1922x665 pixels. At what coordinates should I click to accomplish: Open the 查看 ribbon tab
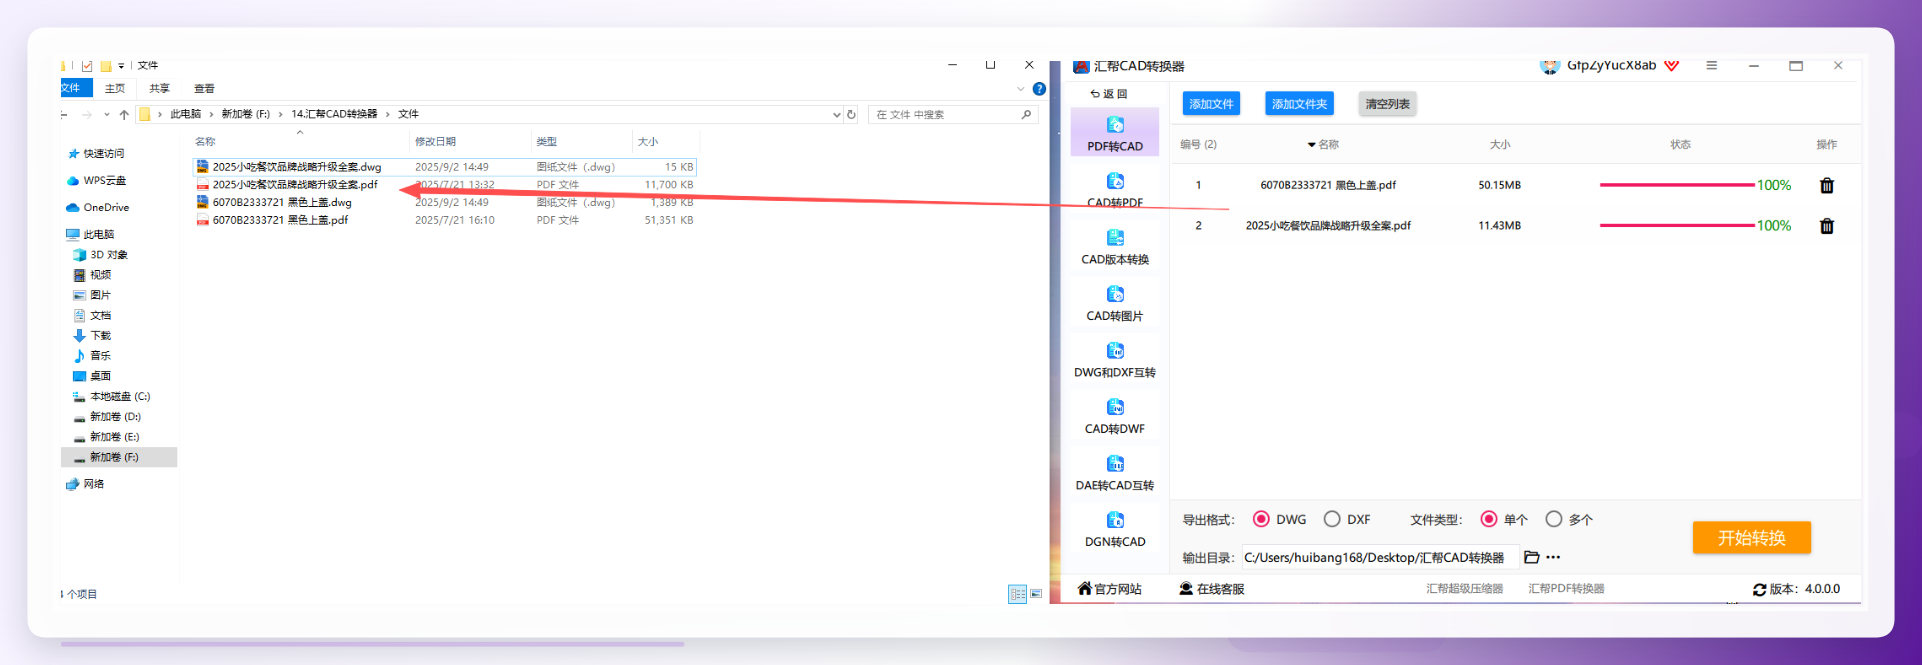204,88
